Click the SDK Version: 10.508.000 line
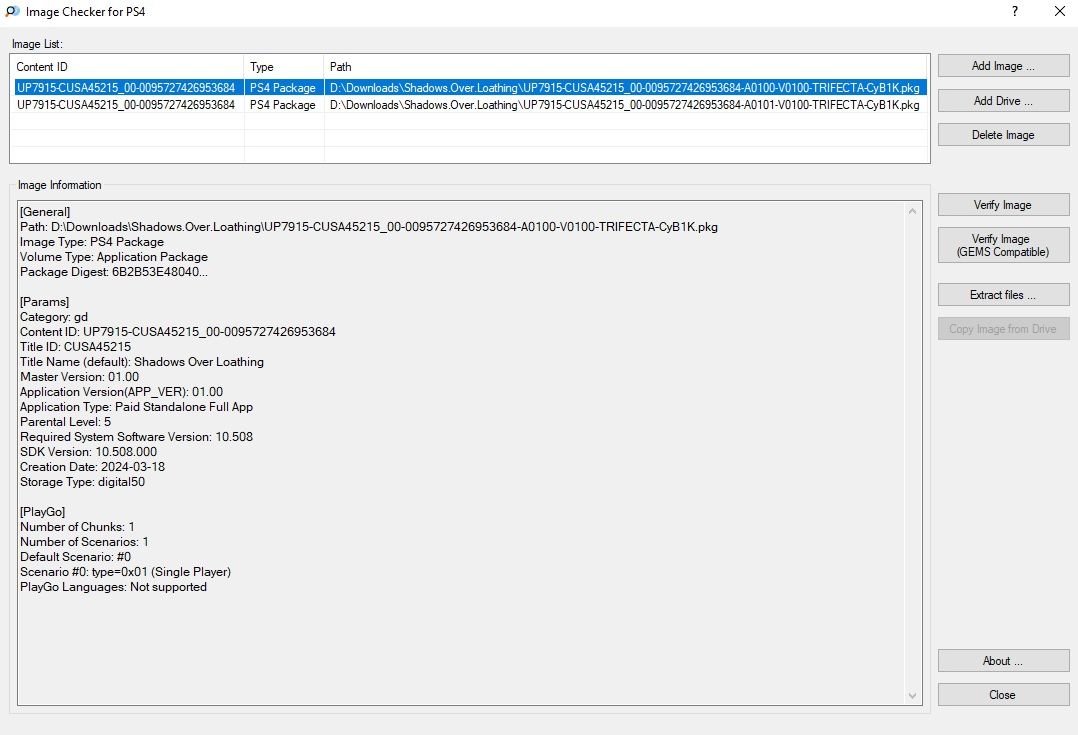Image resolution: width=1078 pixels, height=735 pixels. (x=89, y=452)
